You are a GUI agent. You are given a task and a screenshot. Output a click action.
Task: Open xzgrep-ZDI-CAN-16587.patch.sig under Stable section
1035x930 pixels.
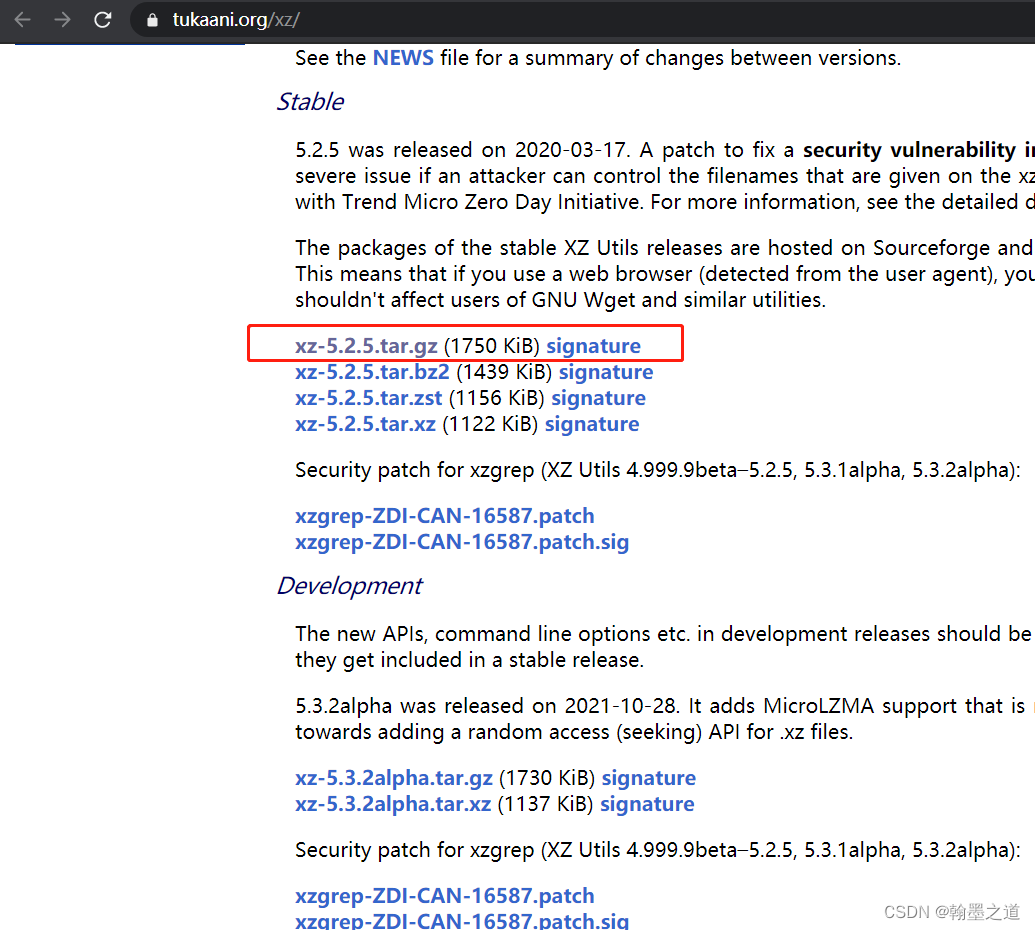pyautogui.click(x=462, y=542)
